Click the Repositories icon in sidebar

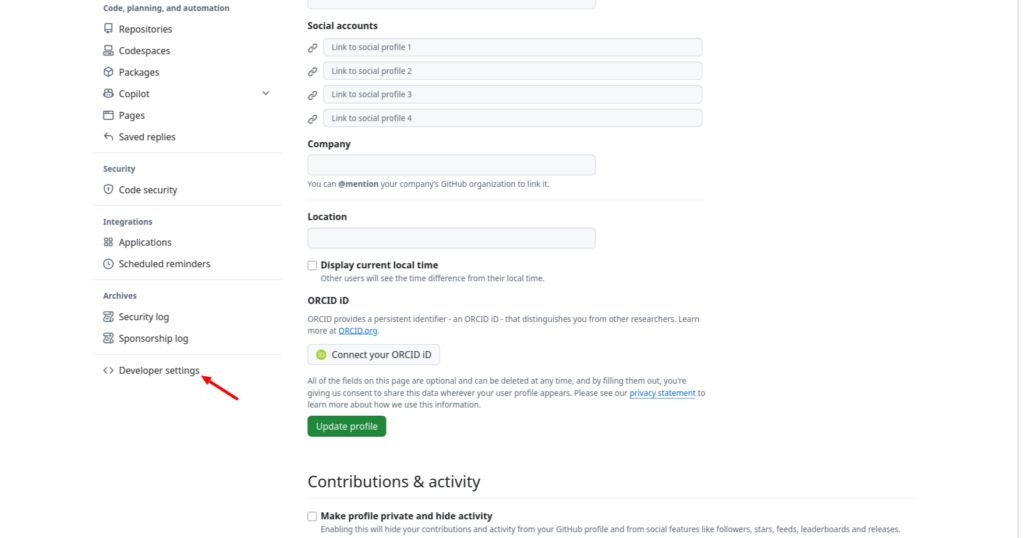click(108, 29)
